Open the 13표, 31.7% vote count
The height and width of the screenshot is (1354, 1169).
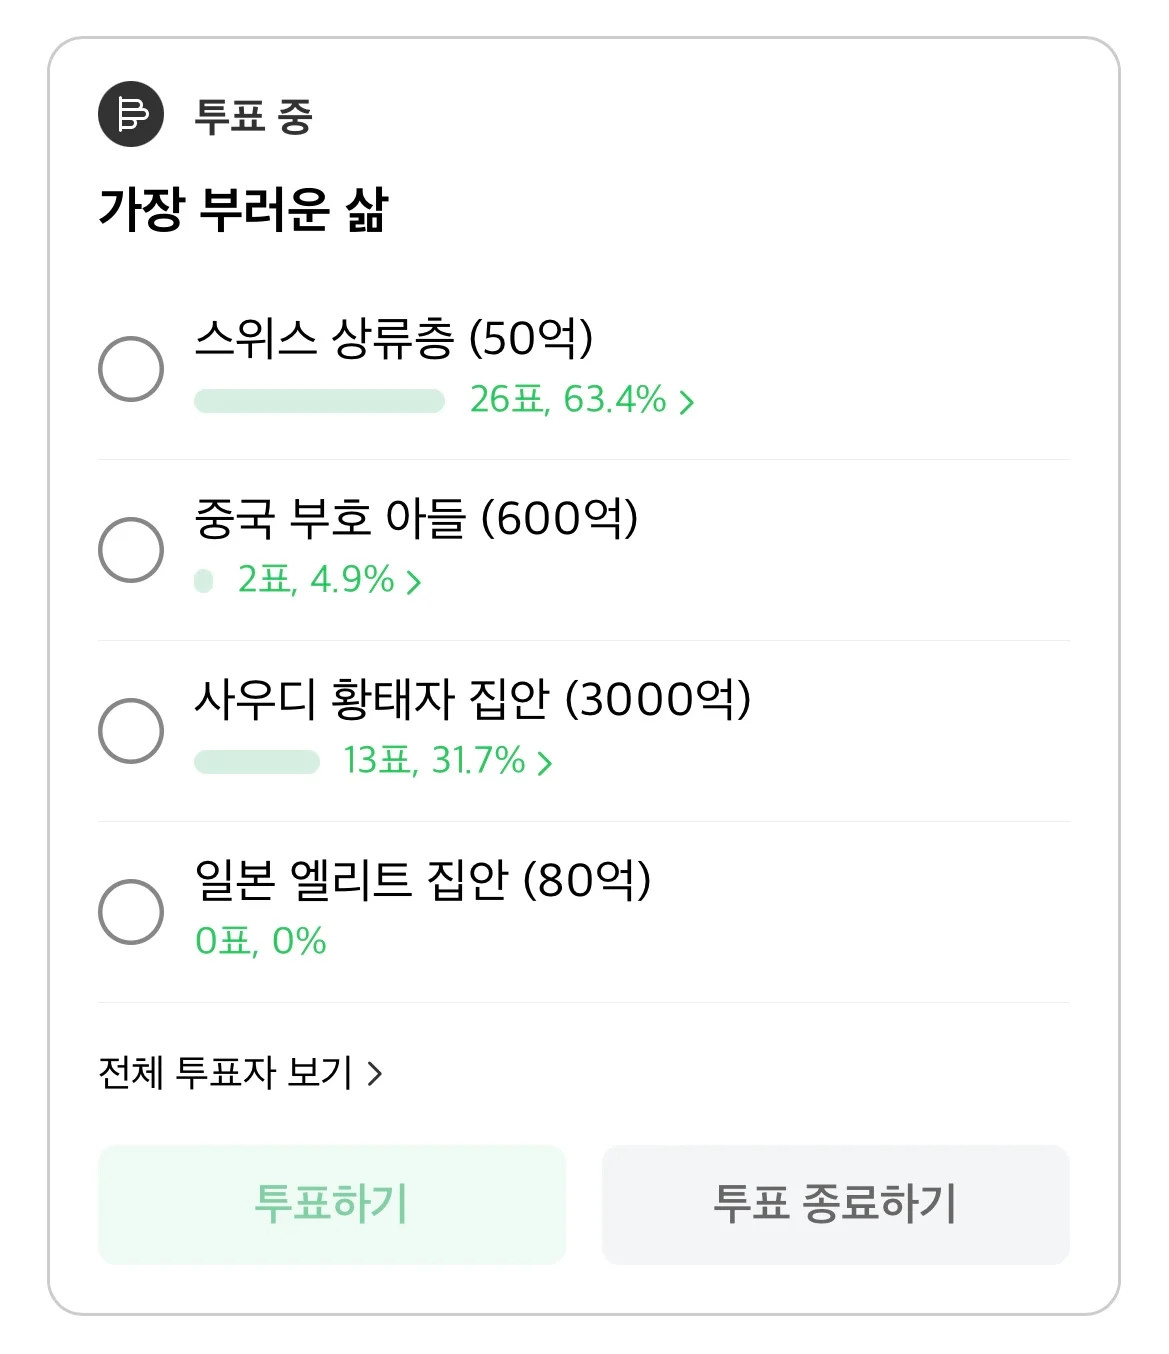pos(433,761)
